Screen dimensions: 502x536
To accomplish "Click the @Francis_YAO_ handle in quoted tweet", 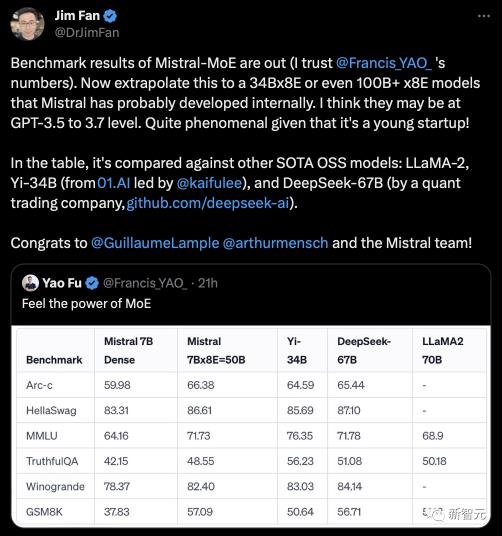I will click(145, 283).
